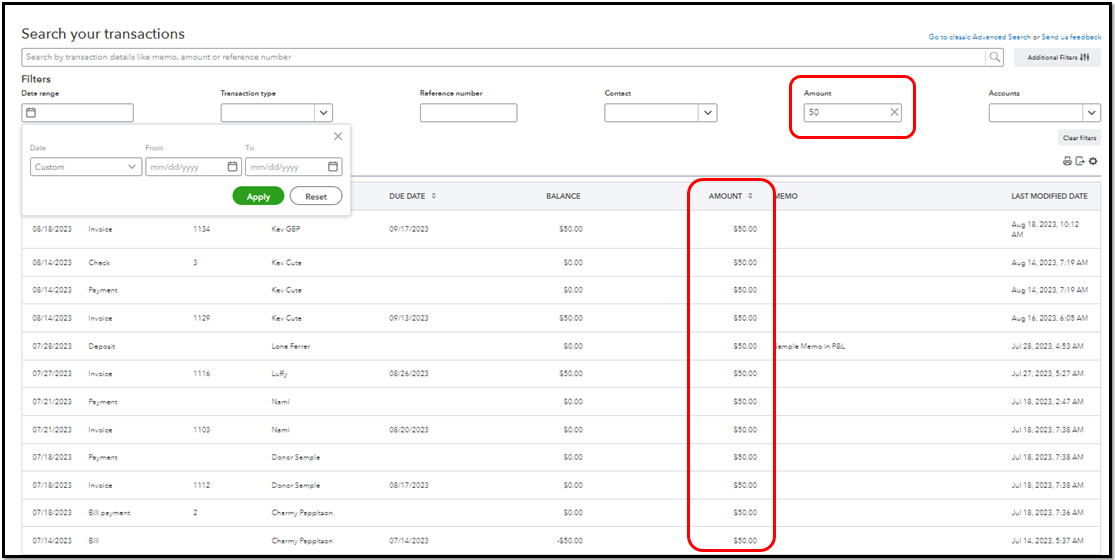Click the search magnifier icon

coord(993,57)
